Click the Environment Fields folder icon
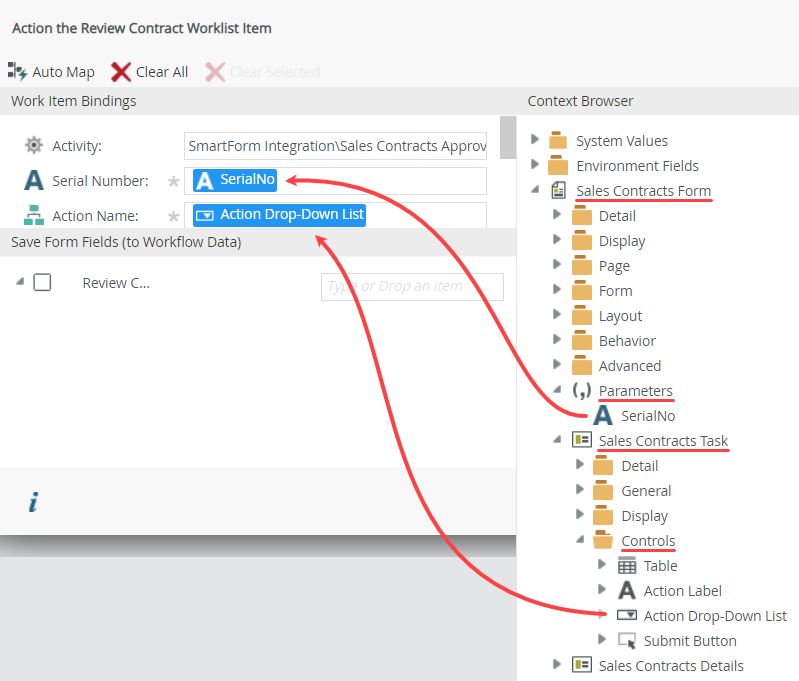 [558, 165]
